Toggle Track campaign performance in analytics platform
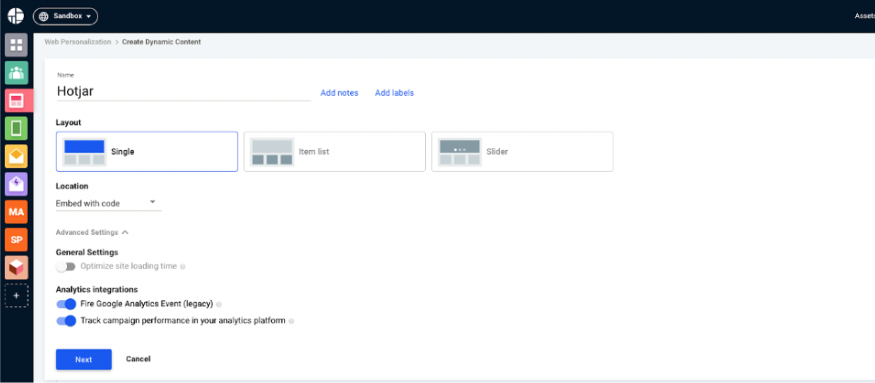875x383 pixels. (x=66, y=321)
